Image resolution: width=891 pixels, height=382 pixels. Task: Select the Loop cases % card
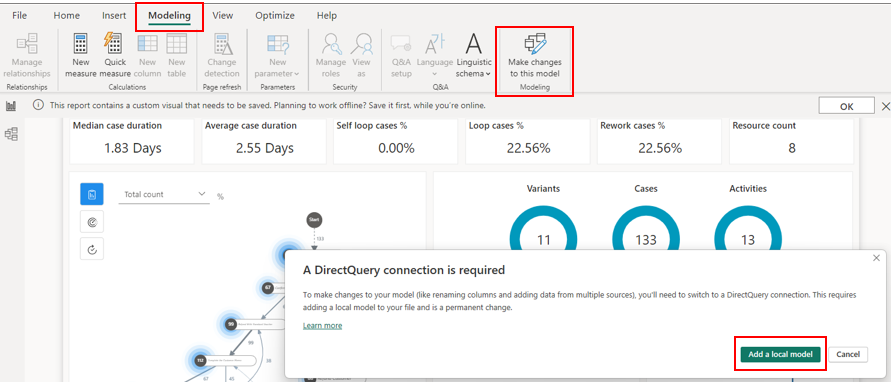[x=527, y=141]
